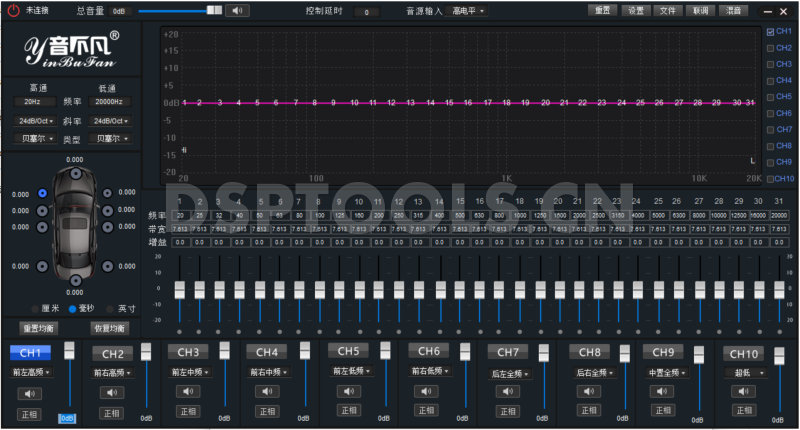Open the 音源输入 高电平 dropdown
The width and height of the screenshot is (800, 430).
click(467, 11)
